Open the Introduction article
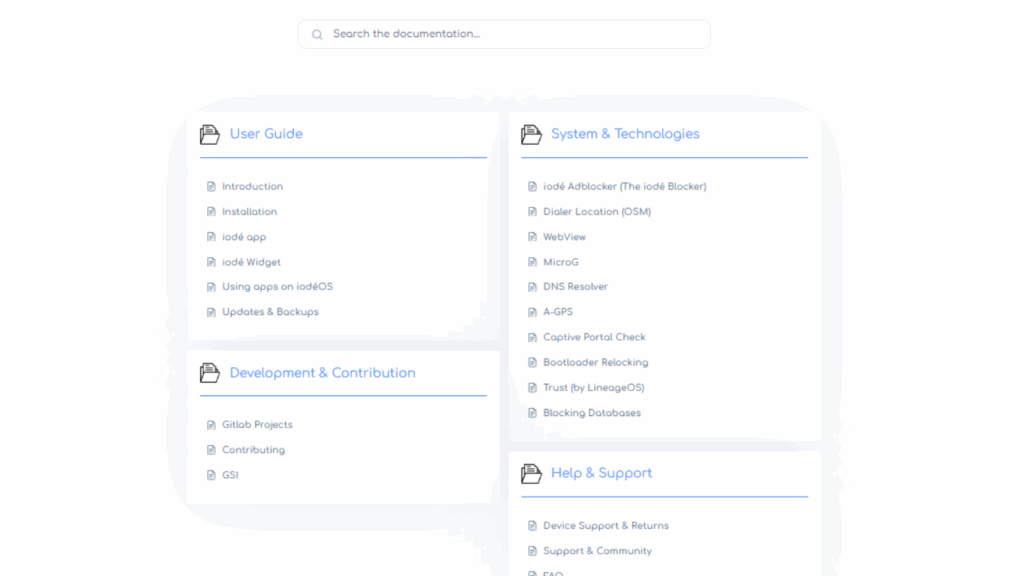Viewport: 1024px width, 576px height. coord(252,186)
